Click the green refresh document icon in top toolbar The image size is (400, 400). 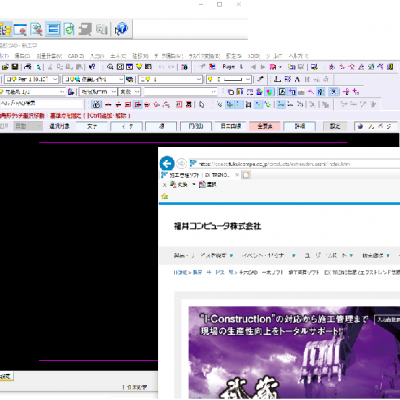tap(69, 29)
